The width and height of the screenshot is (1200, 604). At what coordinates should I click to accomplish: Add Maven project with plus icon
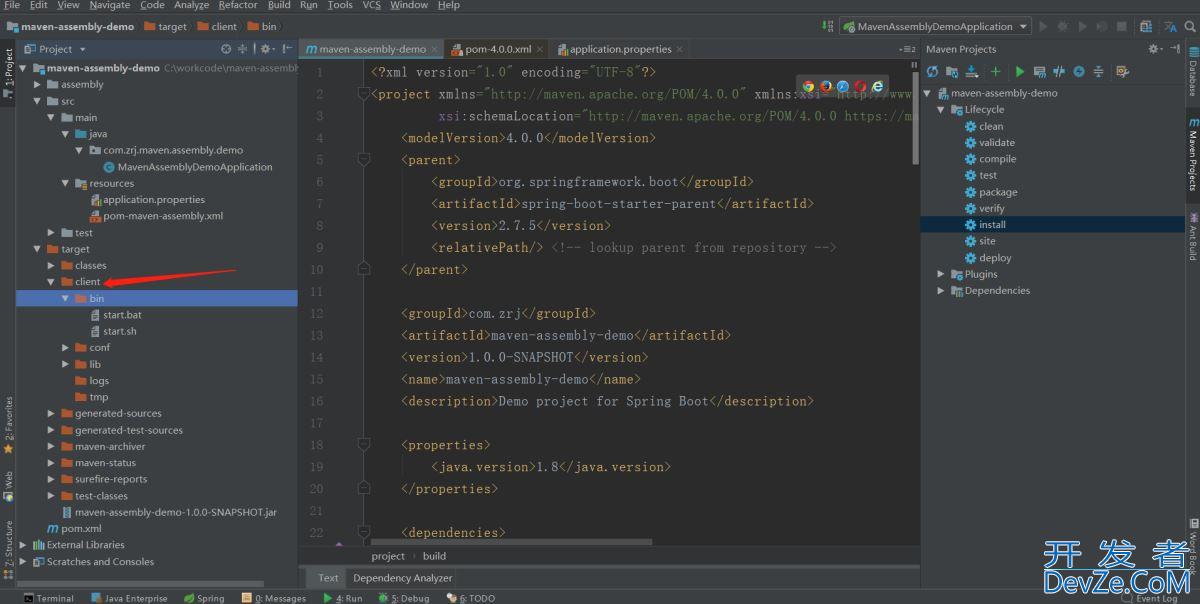[x=995, y=71]
